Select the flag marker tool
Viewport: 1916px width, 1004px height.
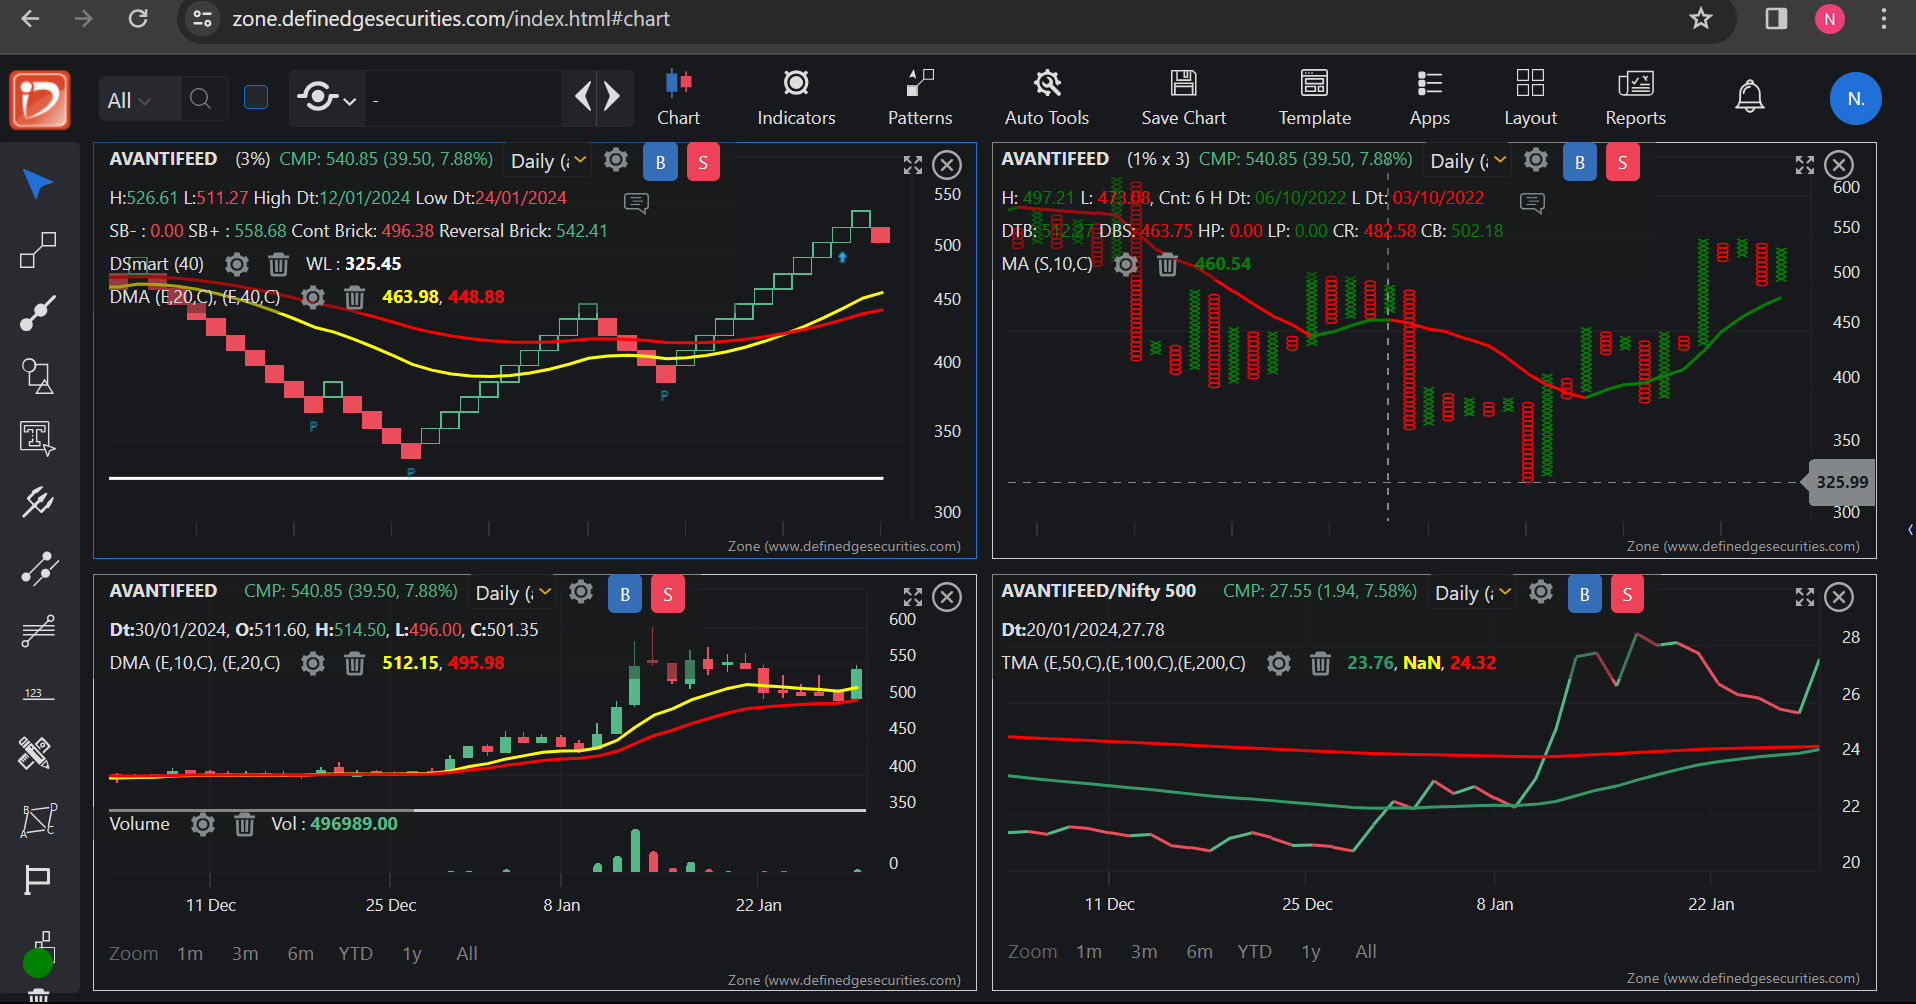[37, 880]
